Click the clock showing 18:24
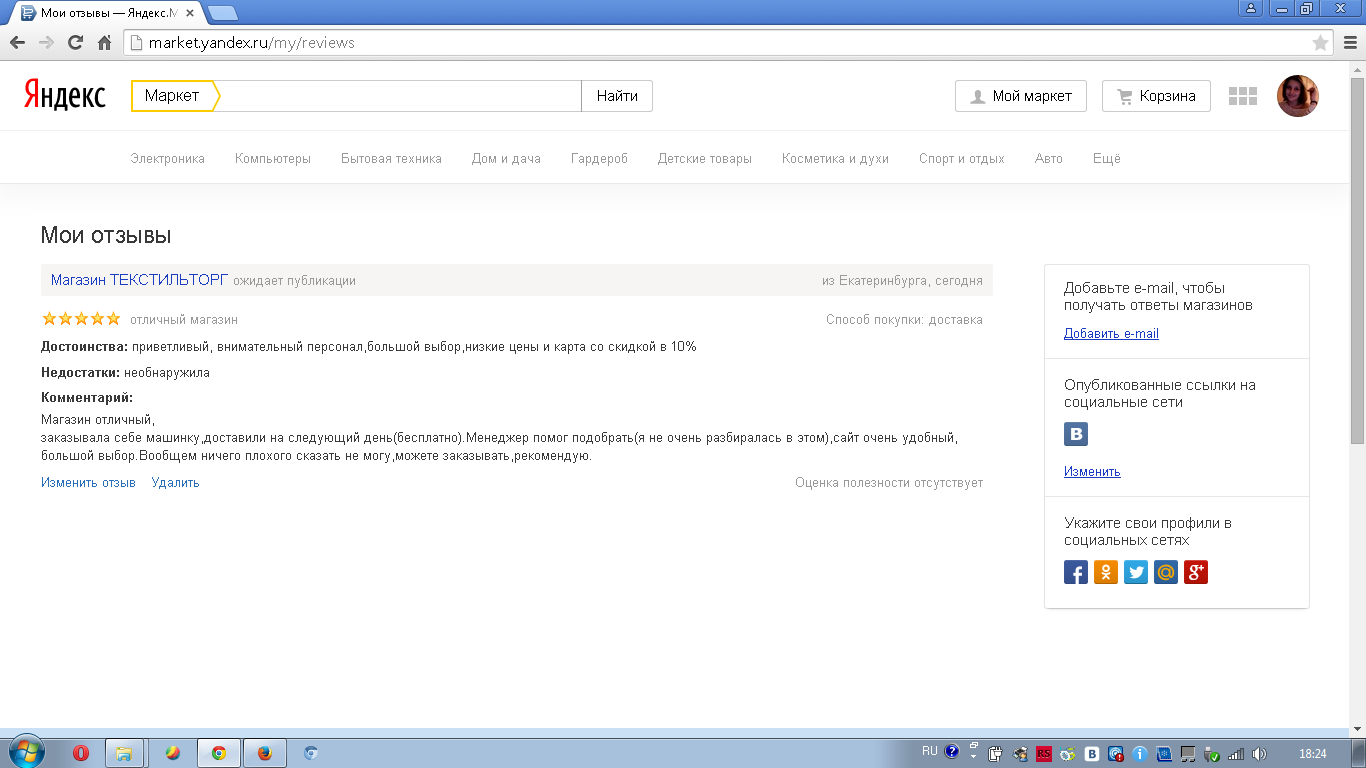 [x=1312, y=753]
